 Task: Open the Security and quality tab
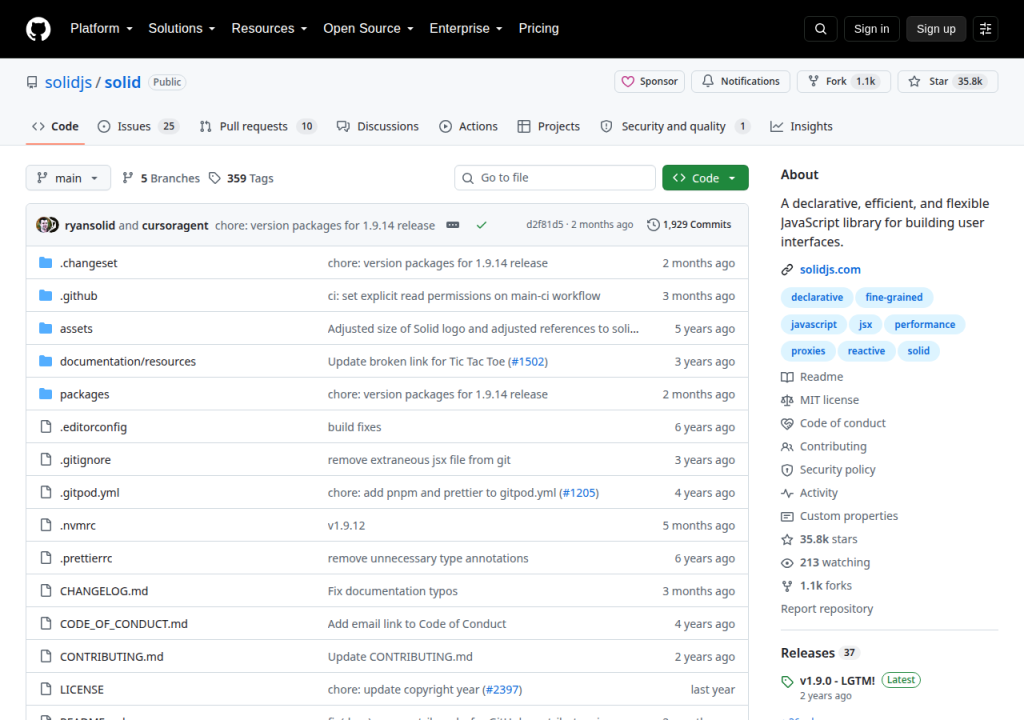675,127
